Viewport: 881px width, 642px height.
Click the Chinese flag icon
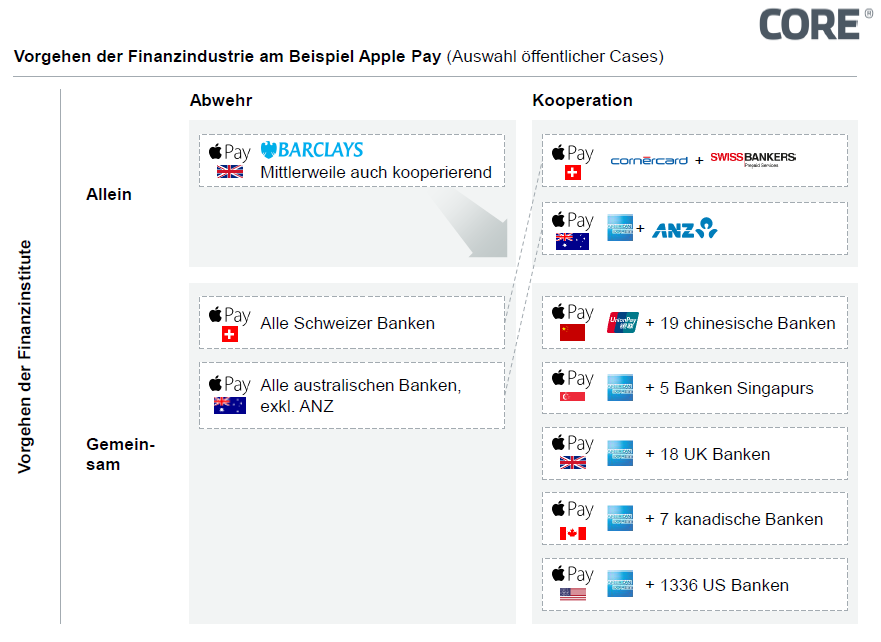(572, 333)
